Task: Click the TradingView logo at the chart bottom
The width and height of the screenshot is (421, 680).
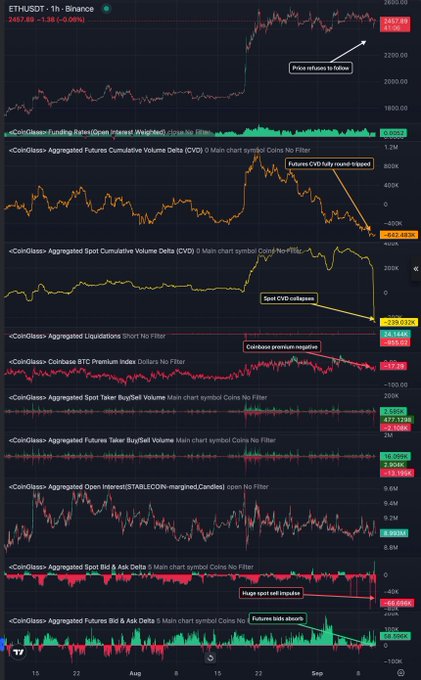Action: click(x=18, y=652)
